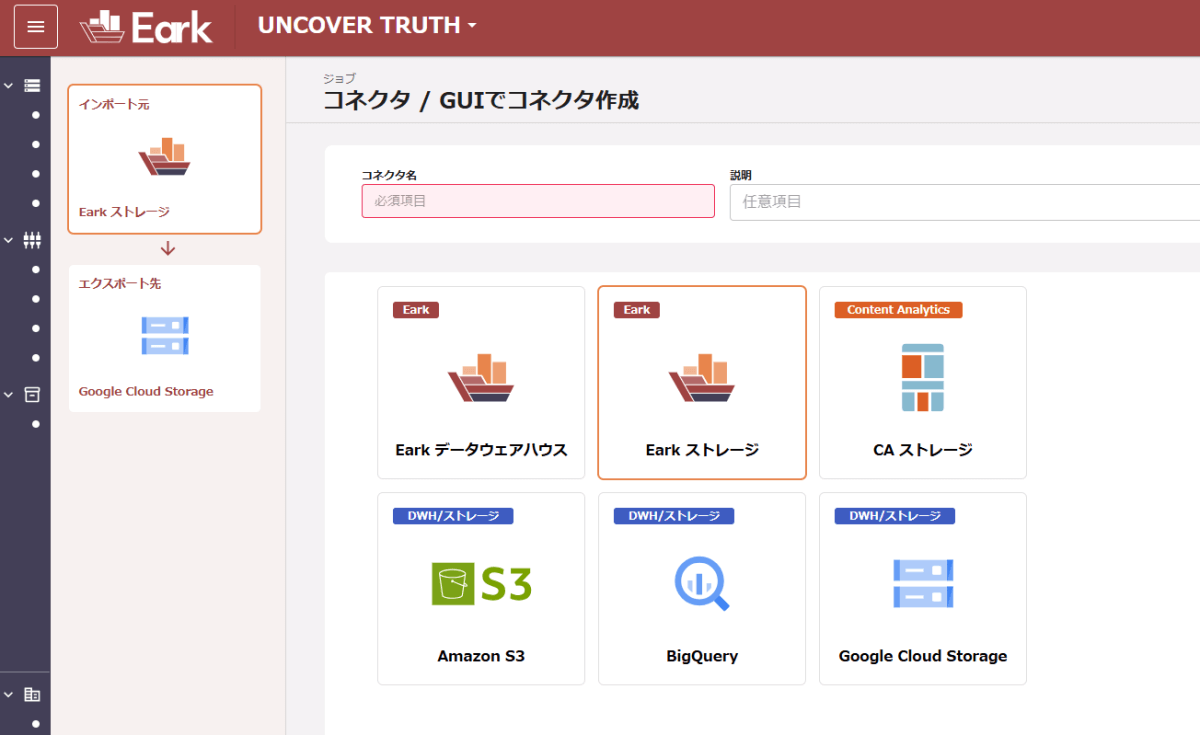Select the インポート元 card in the left panel

(x=165, y=159)
